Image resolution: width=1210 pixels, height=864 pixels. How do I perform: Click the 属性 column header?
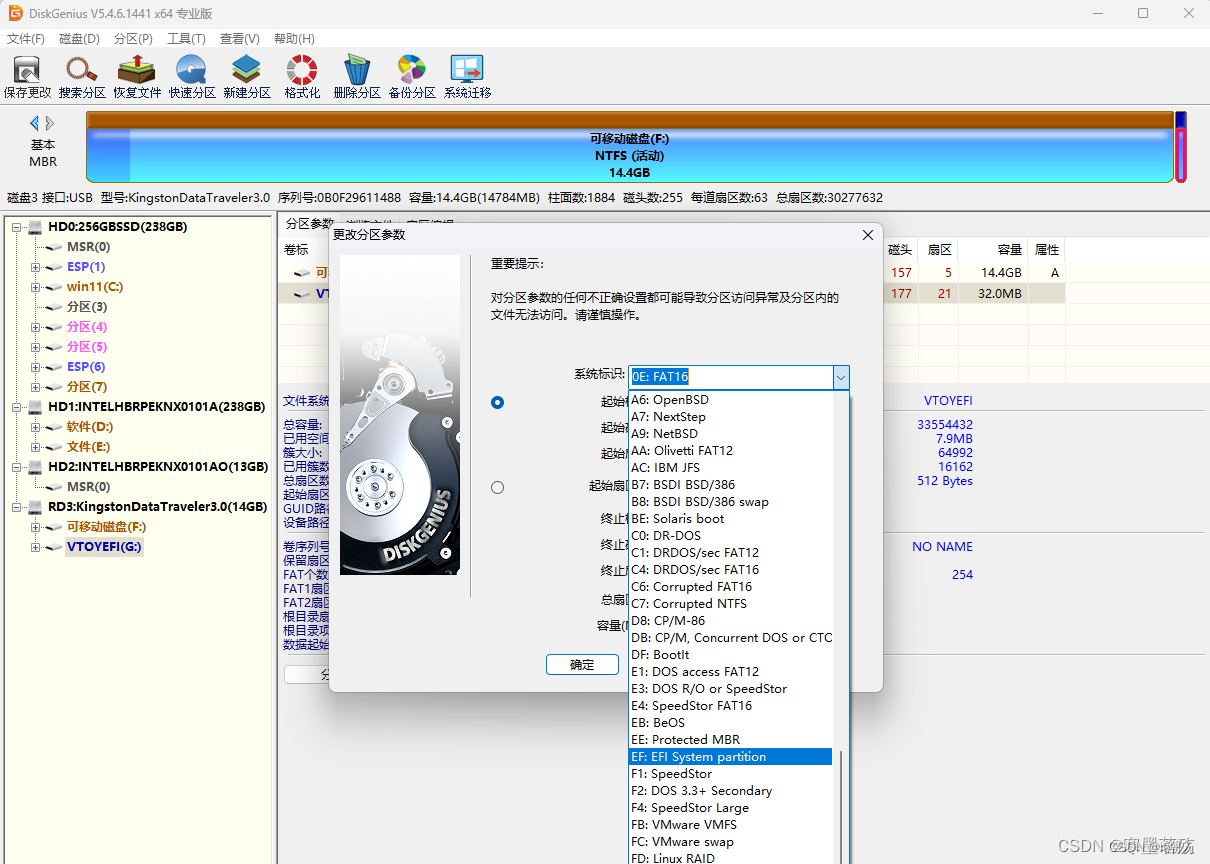click(x=1047, y=250)
